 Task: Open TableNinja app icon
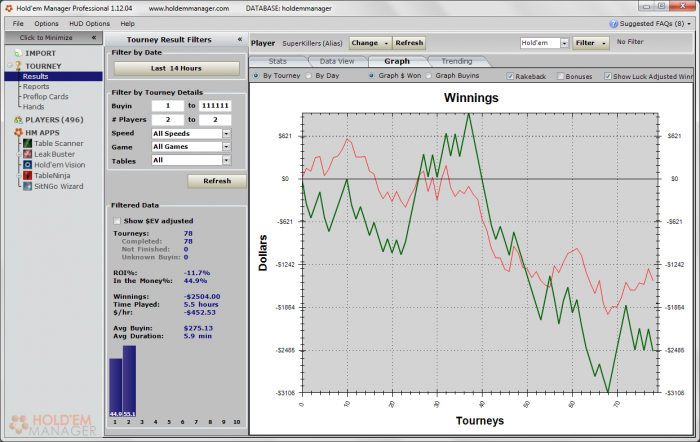(27, 175)
